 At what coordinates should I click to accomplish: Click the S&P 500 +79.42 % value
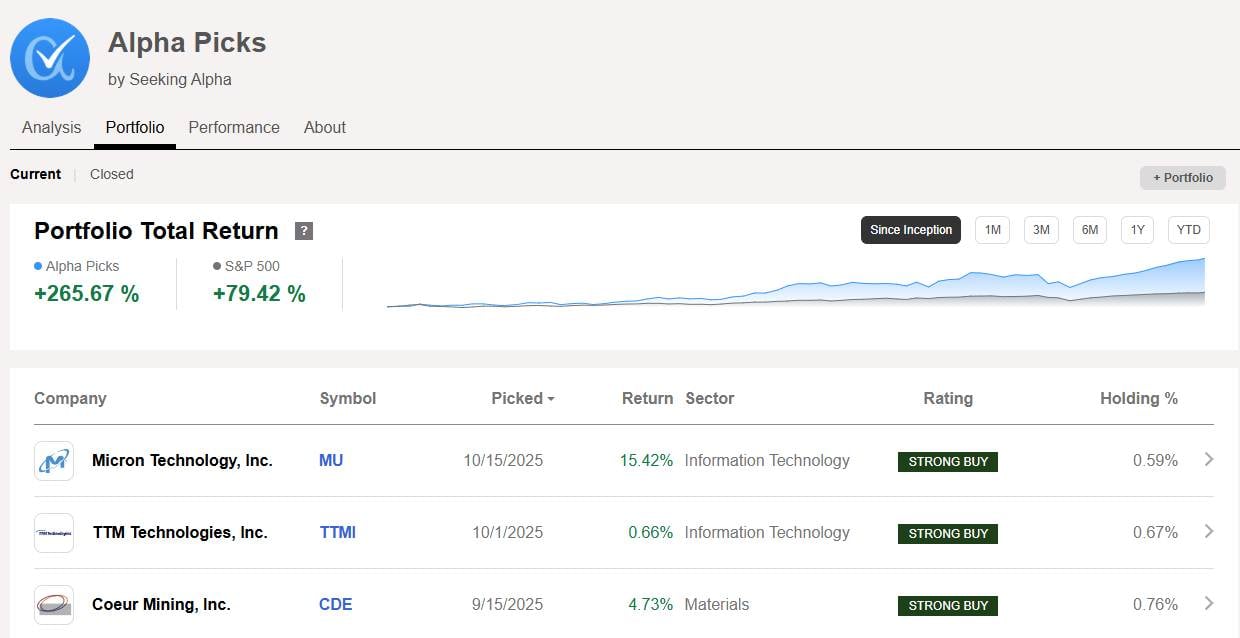259,294
